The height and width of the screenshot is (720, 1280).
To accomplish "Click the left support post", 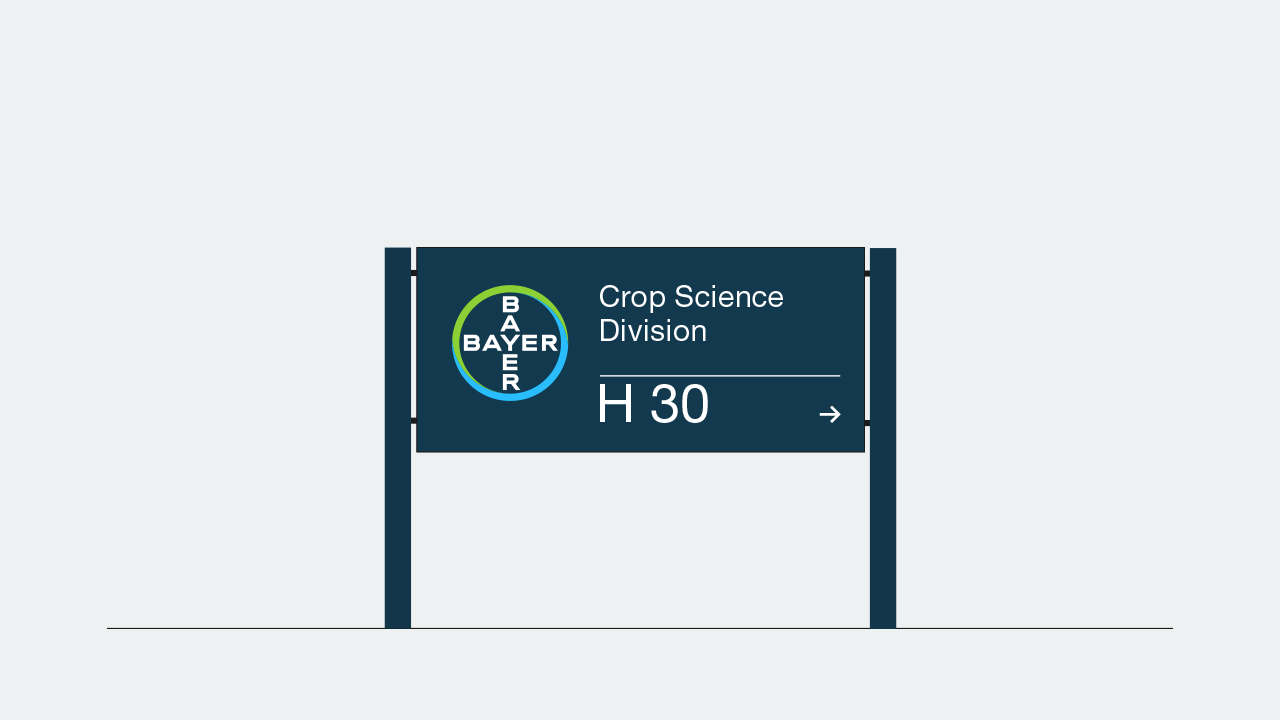I will (x=398, y=438).
